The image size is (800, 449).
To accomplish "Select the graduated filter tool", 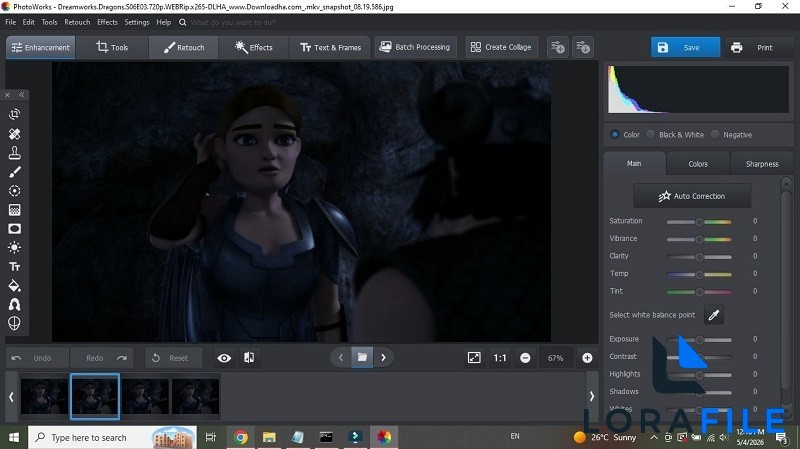I will [14, 210].
